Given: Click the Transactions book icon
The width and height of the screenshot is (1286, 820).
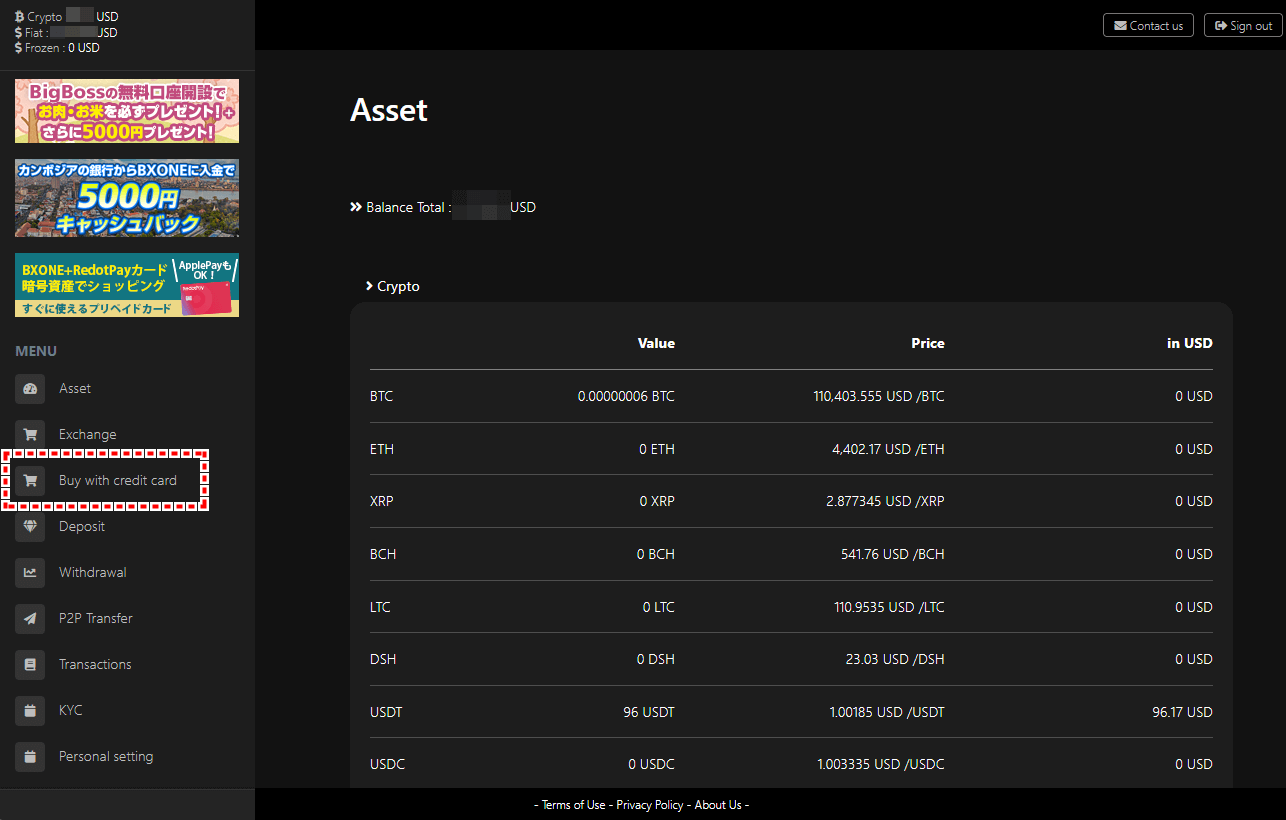Looking at the screenshot, I should pos(30,664).
